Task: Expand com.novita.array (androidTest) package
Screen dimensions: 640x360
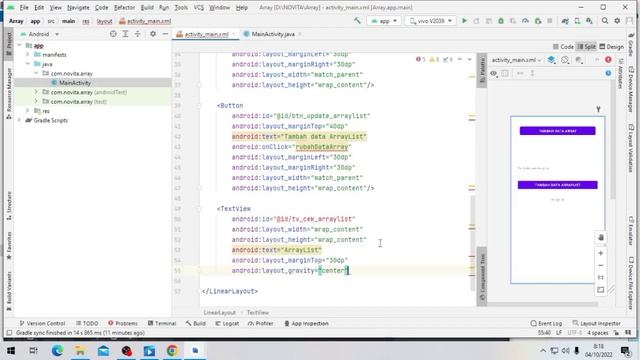Action: [36, 92]
